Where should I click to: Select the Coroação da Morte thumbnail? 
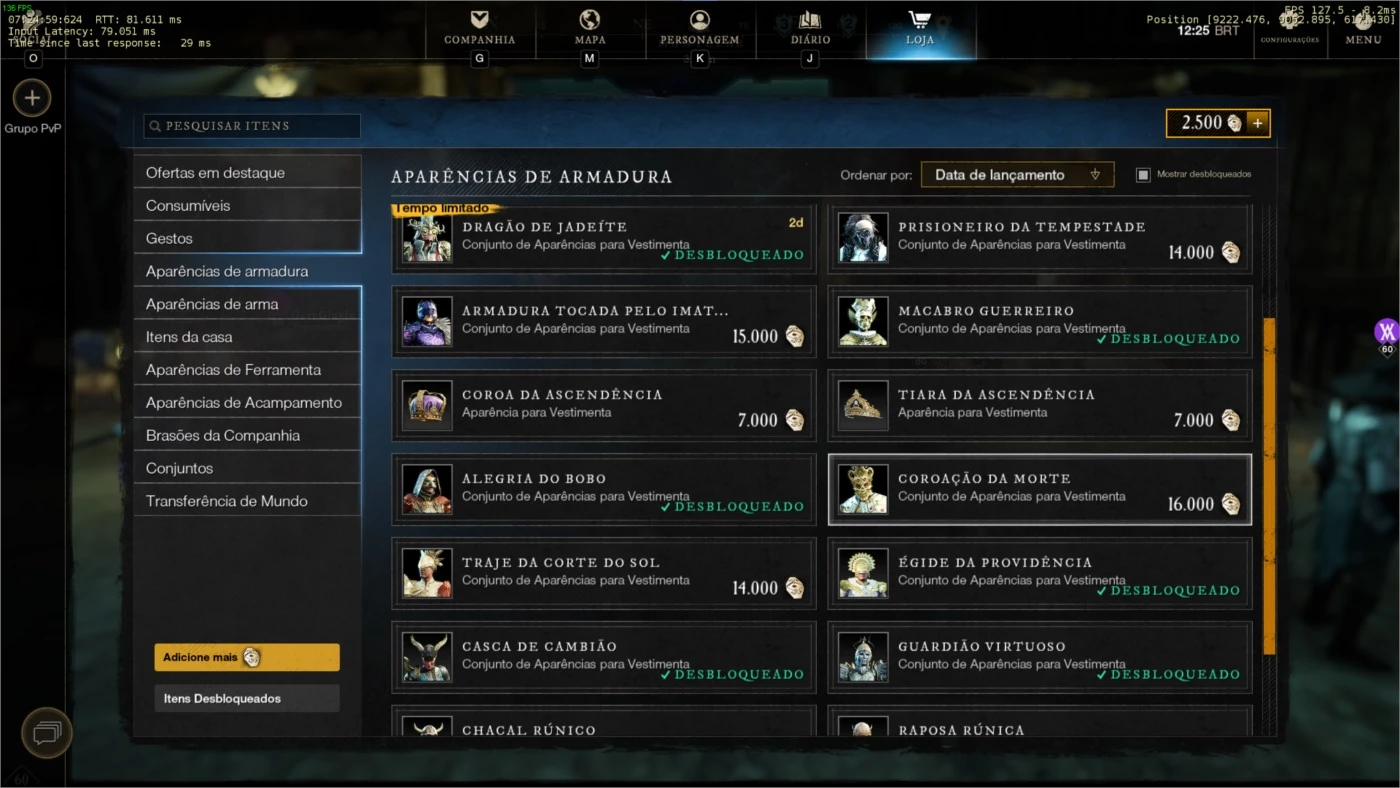click(863, 489)
